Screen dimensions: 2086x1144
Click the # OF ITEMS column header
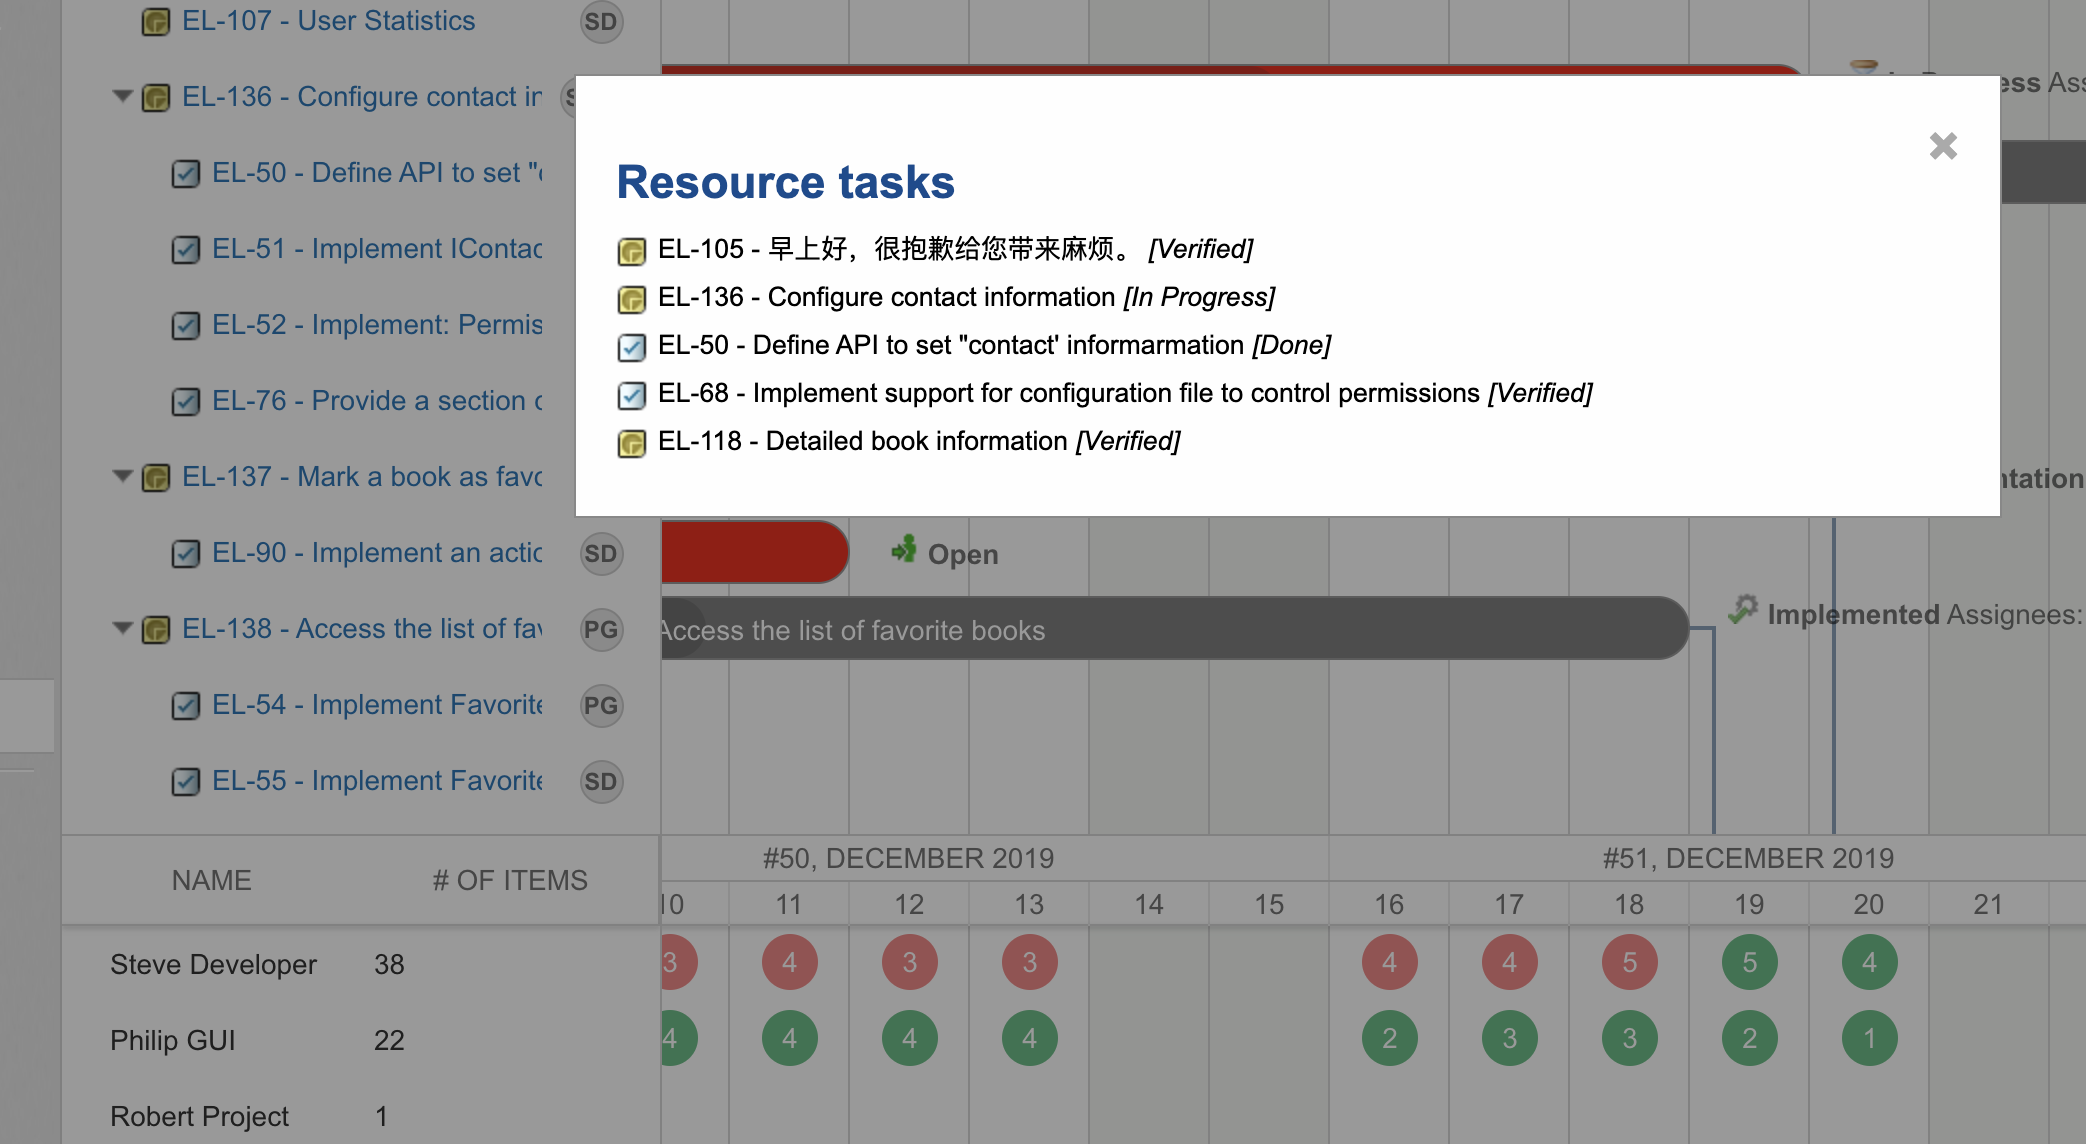coord(510,881)
